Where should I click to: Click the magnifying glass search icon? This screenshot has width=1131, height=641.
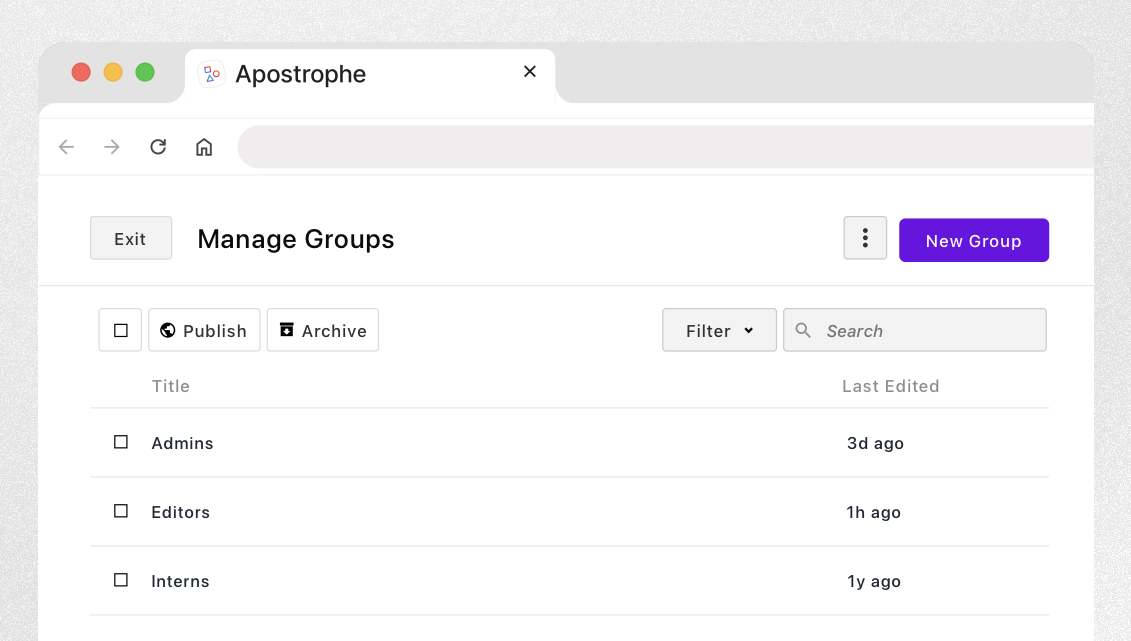(803, 330)
